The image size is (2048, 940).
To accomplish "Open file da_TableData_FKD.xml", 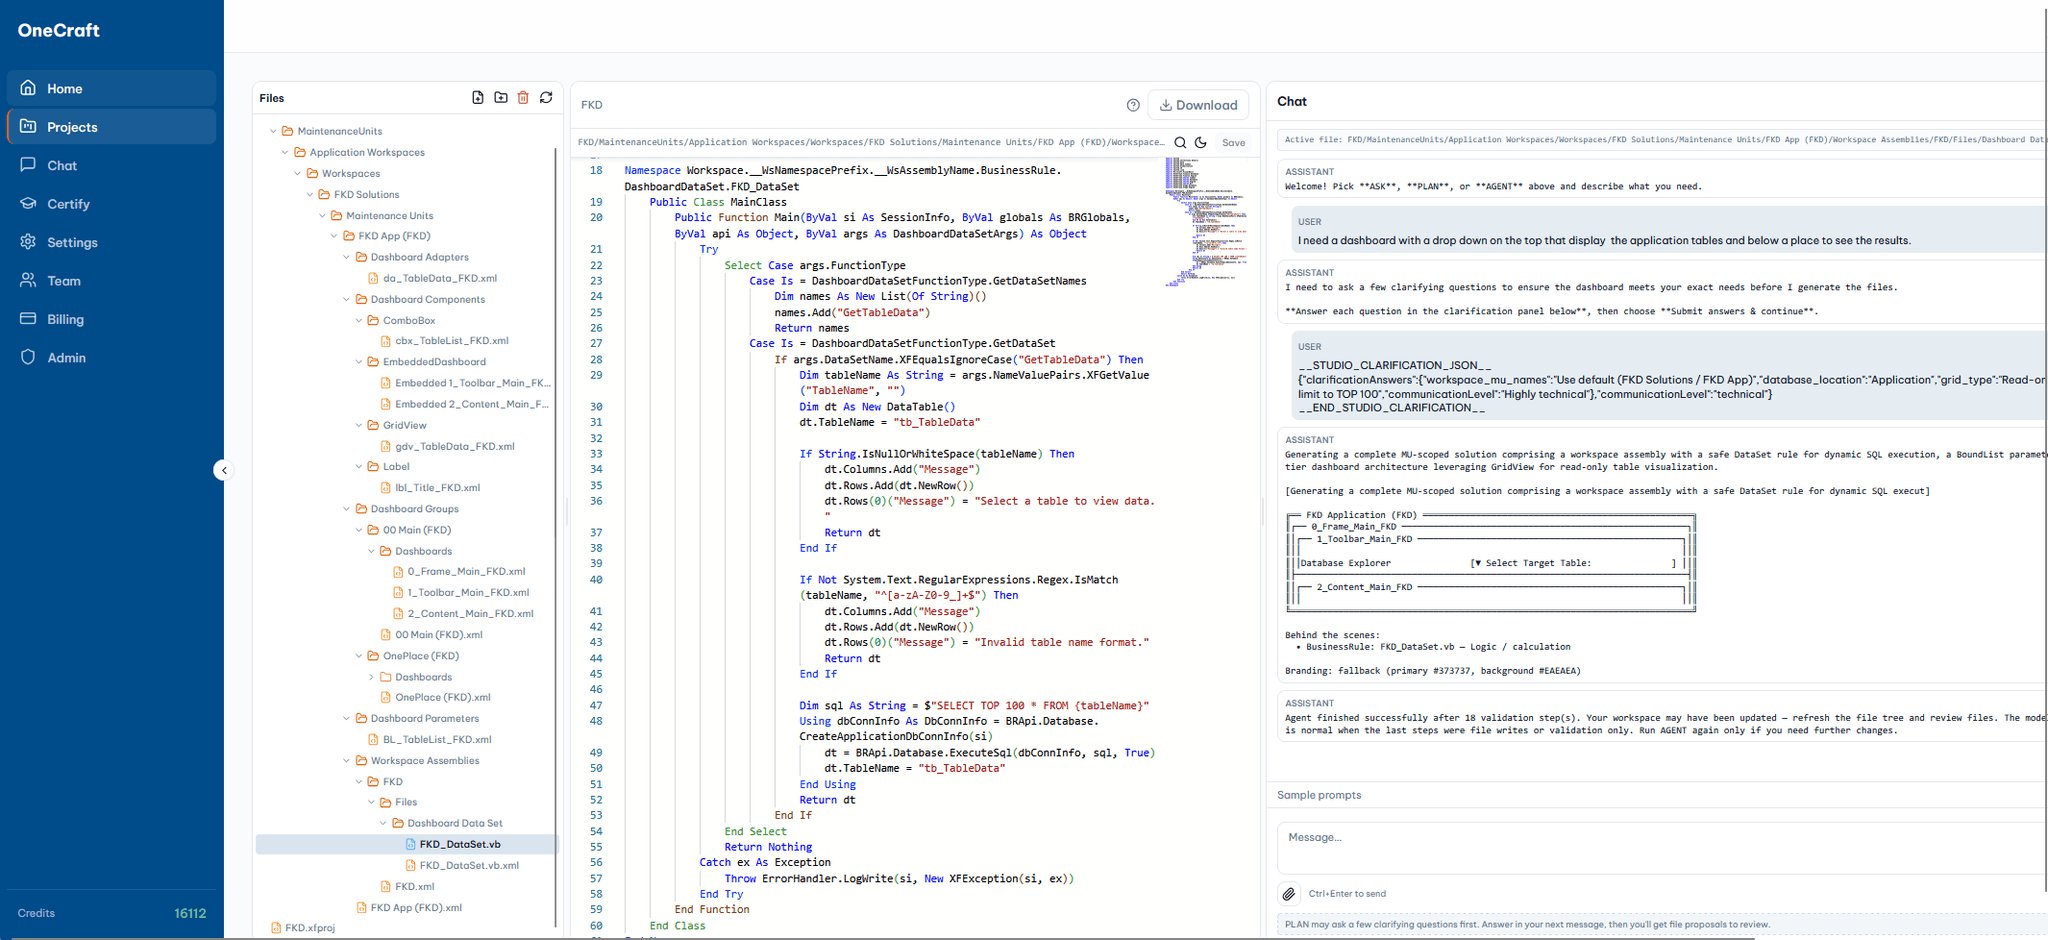I will tap(440, 278).
